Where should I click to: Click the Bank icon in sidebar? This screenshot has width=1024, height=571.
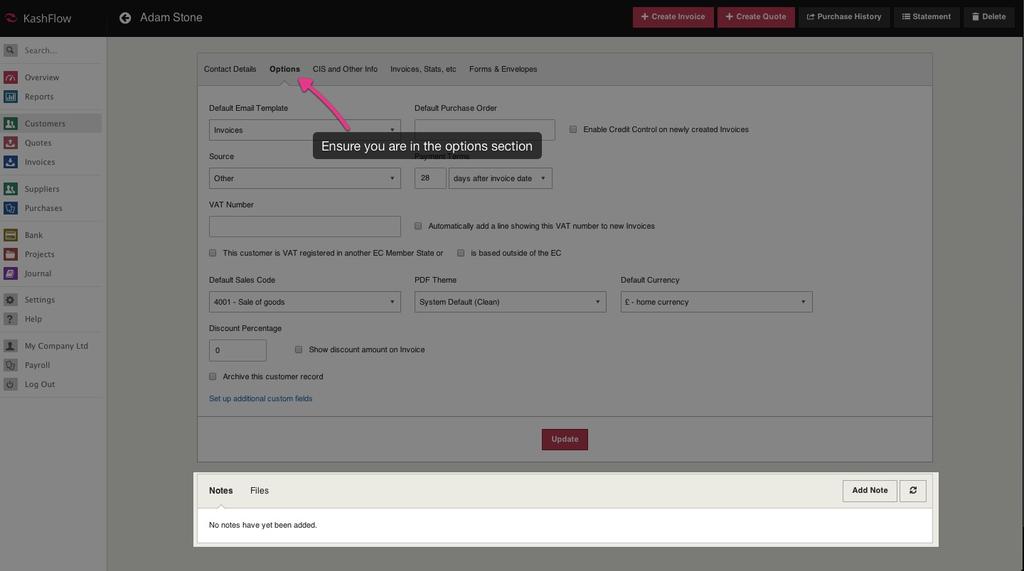11,235
